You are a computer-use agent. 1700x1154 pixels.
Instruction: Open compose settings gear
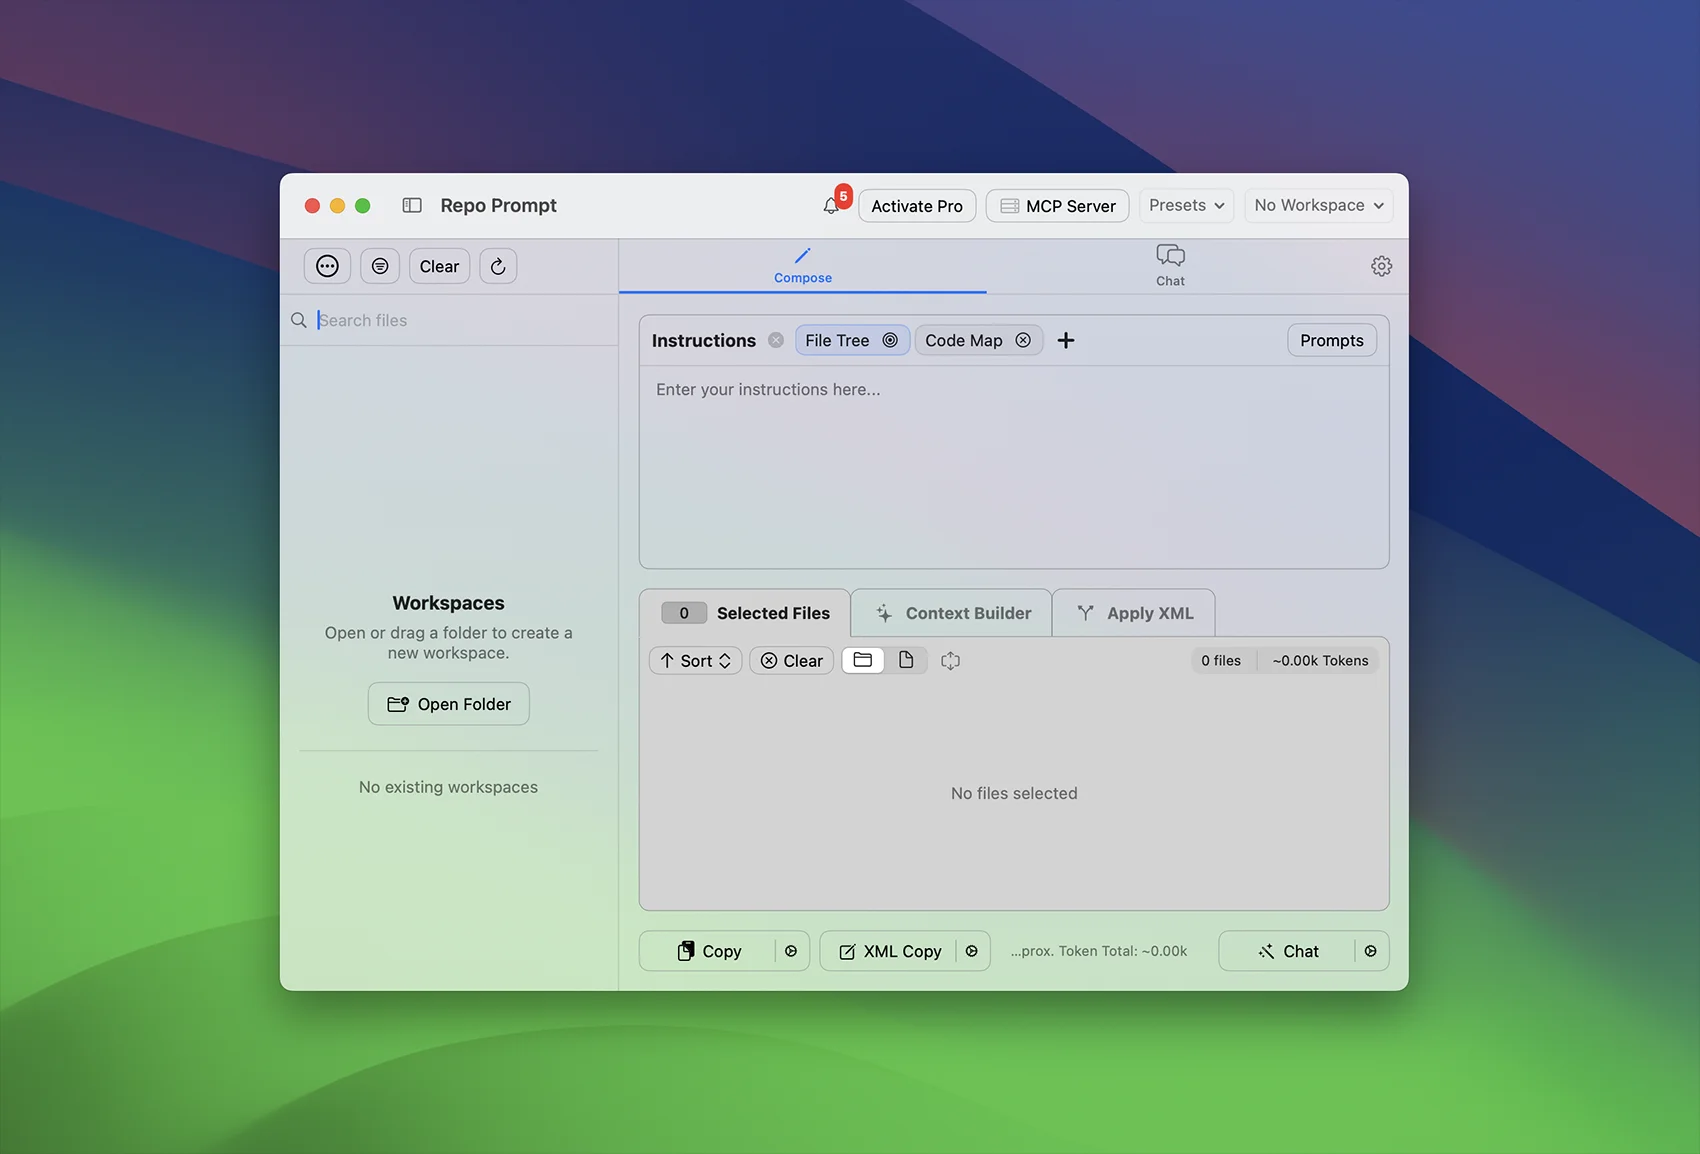pyautogui.click(x=1381, y=266)
